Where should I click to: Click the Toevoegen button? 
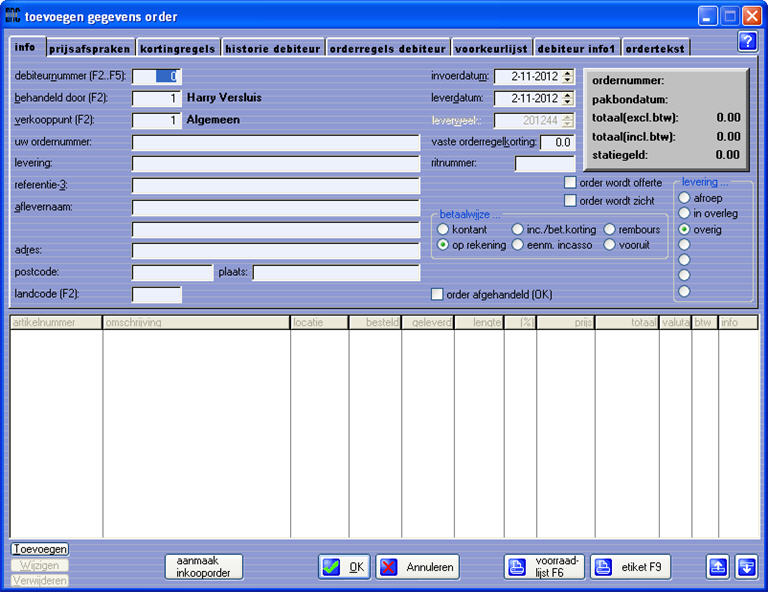point(40,549)
